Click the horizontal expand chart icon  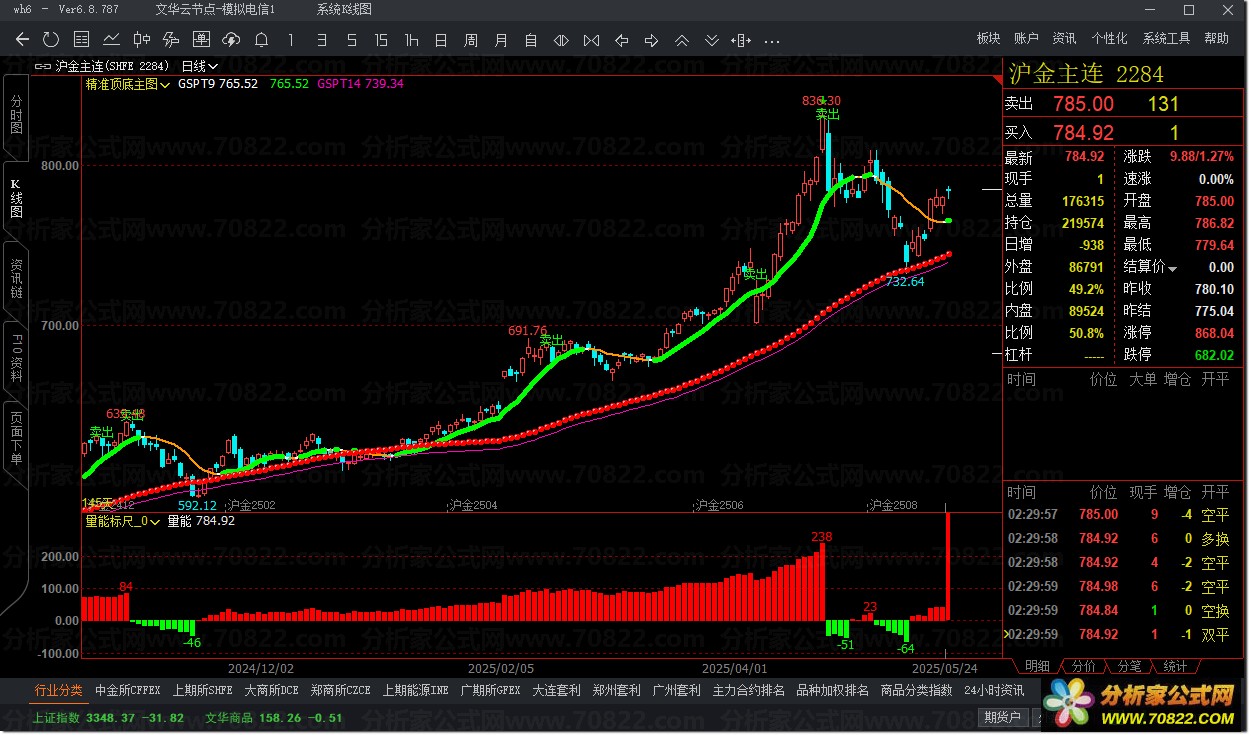click(561, 40)
